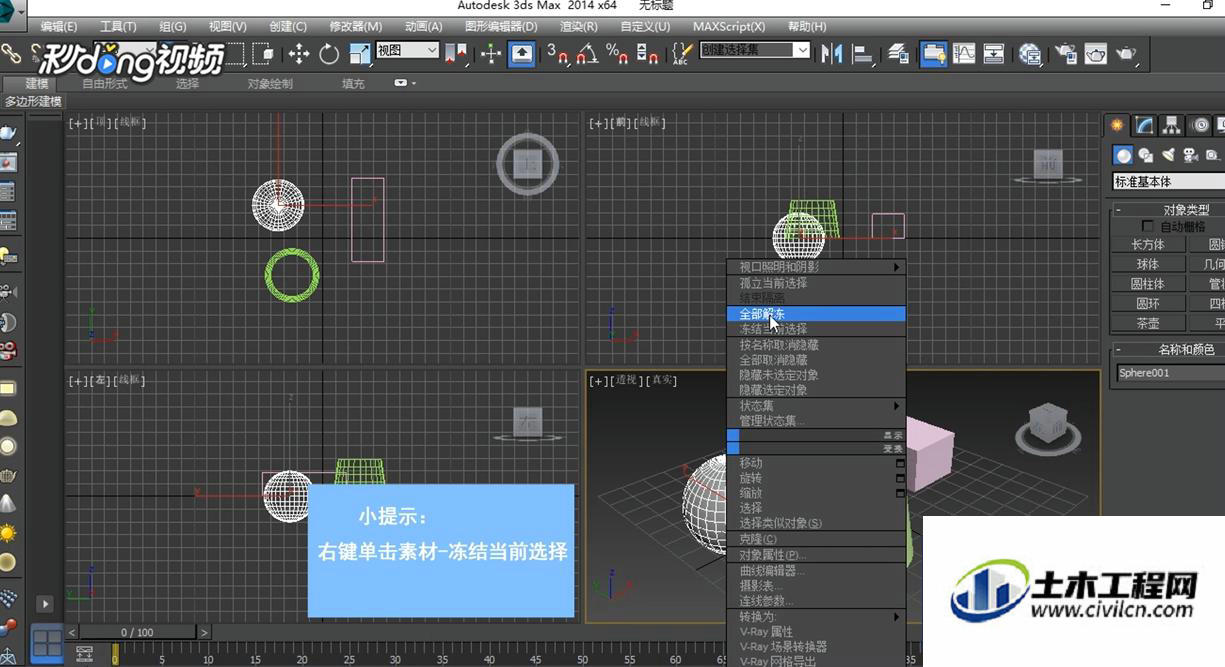Screen dimensions: 1225x667
Task: Click the Use Pivot Point Center icon
Action: click(x=456, y=54)
